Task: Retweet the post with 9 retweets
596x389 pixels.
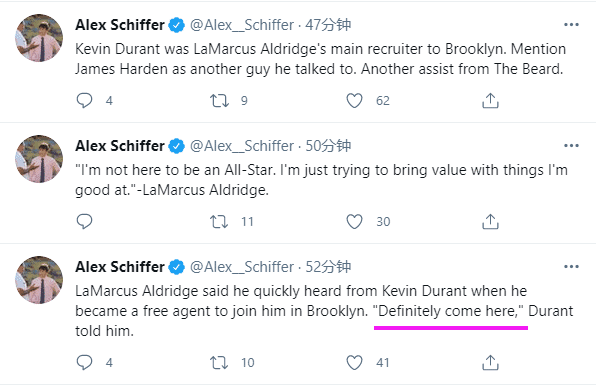Action: [219, 101]
